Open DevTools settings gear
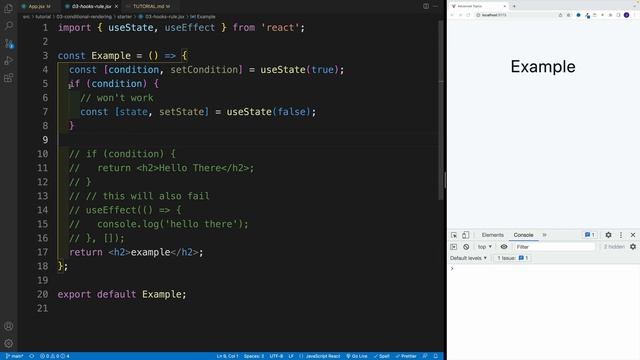This screenshot has height=360, width=640. click(x=608, y=235)
